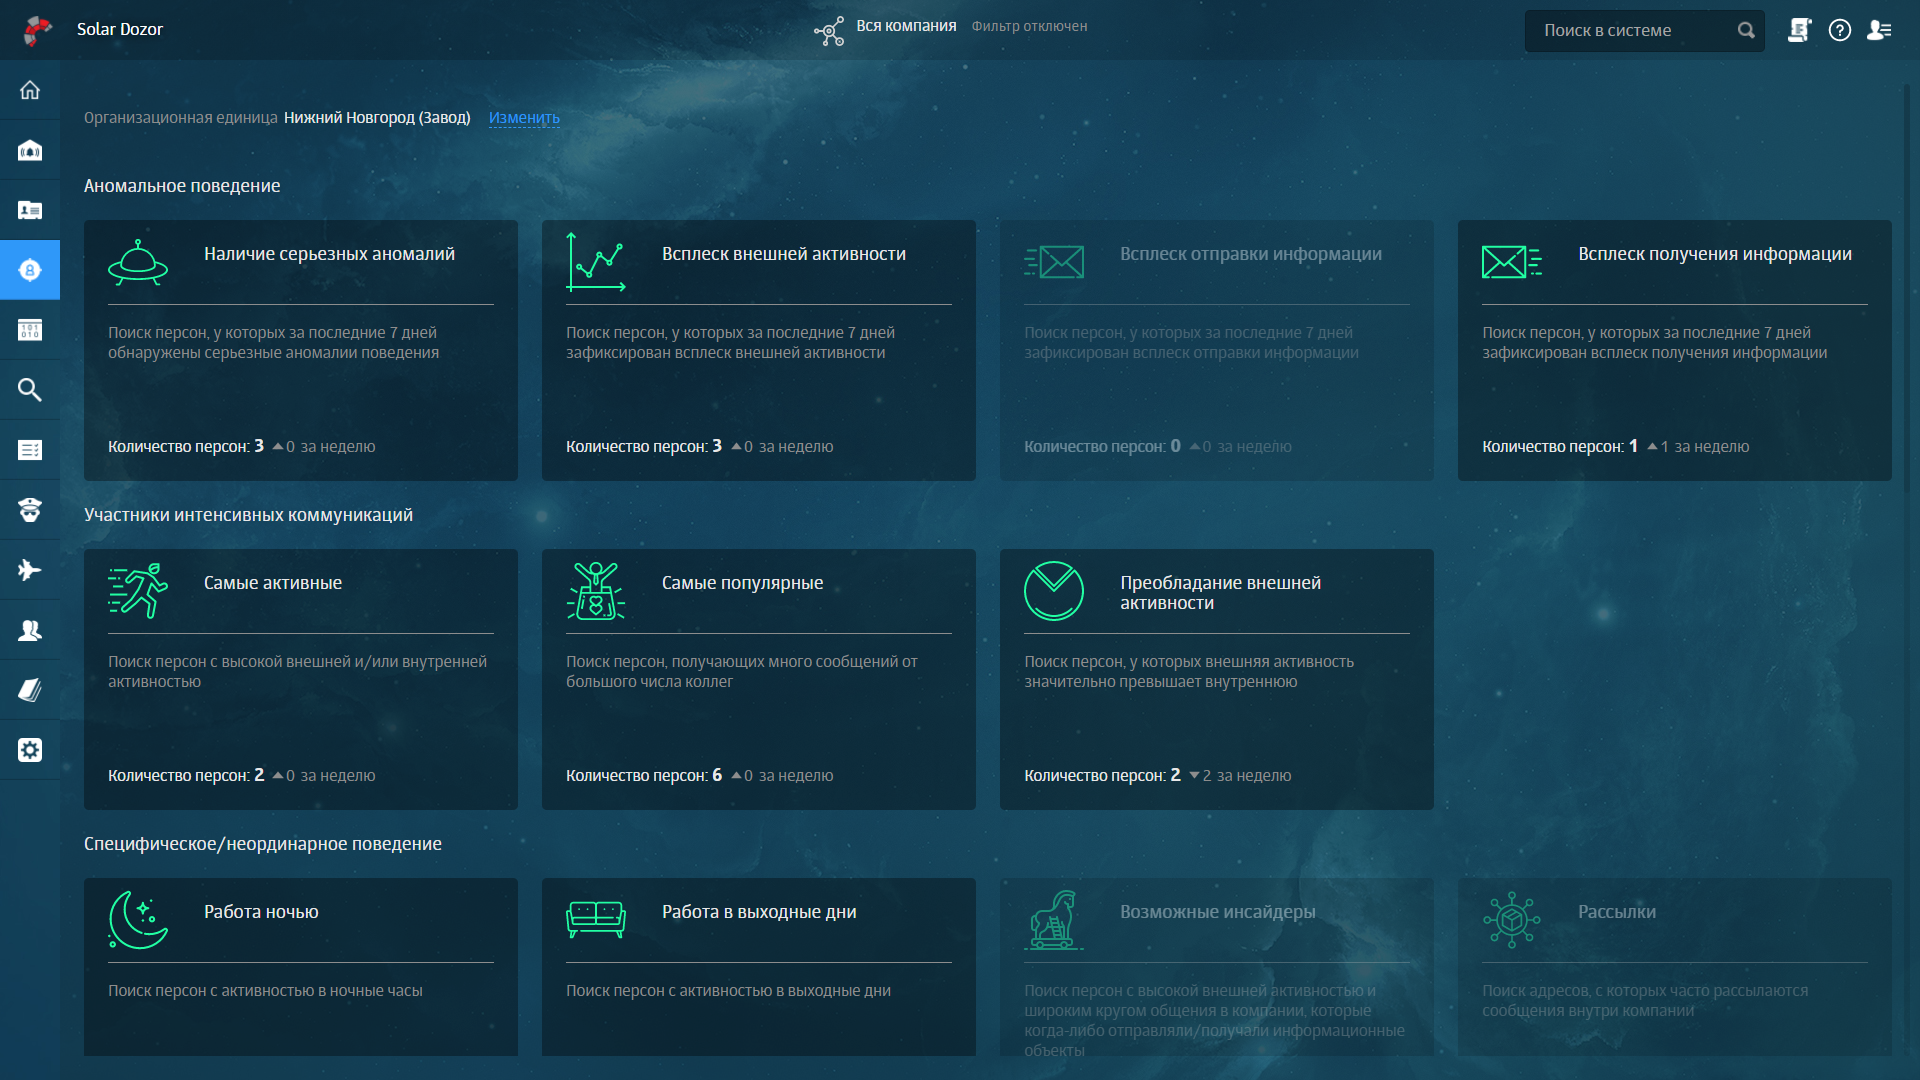Click the help question mark icon
Viewport: 1920px width, 1080px height.
pyautogui.click(x=1839, y=30)
